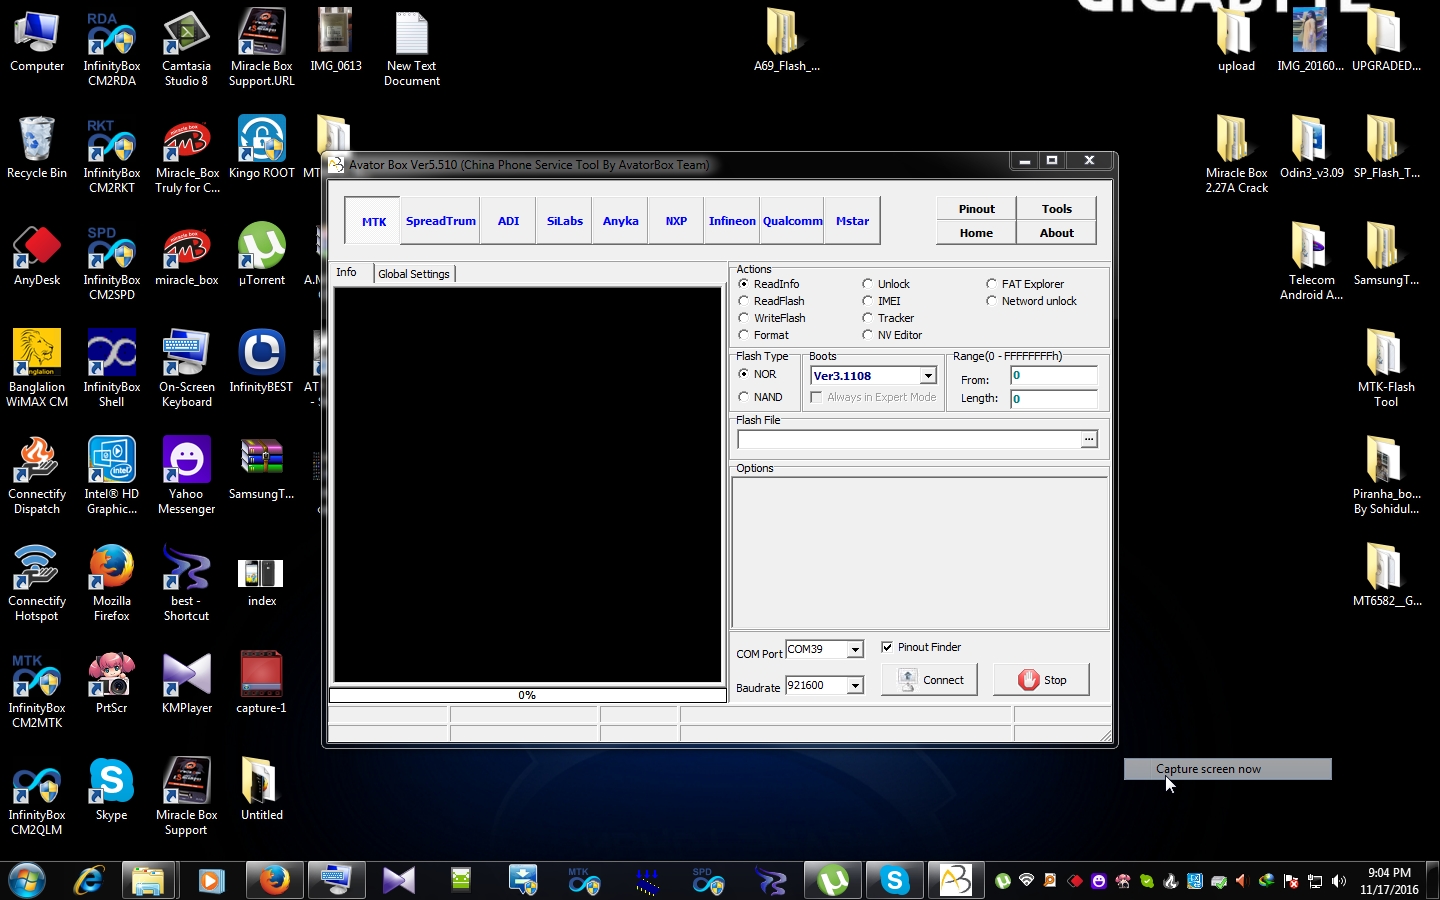
Task: Click the Range From input field
Action: pyautogui.click(x=1053, y=376)
